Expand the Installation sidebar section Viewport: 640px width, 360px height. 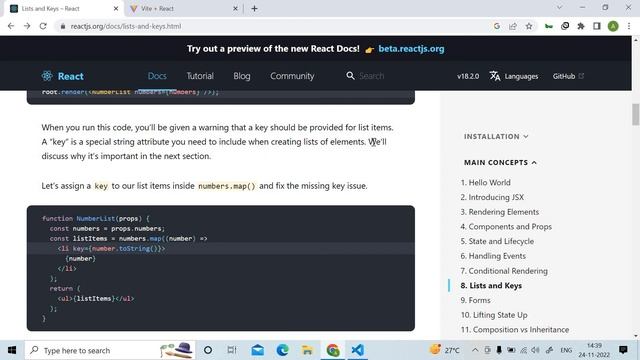(496, 136)
